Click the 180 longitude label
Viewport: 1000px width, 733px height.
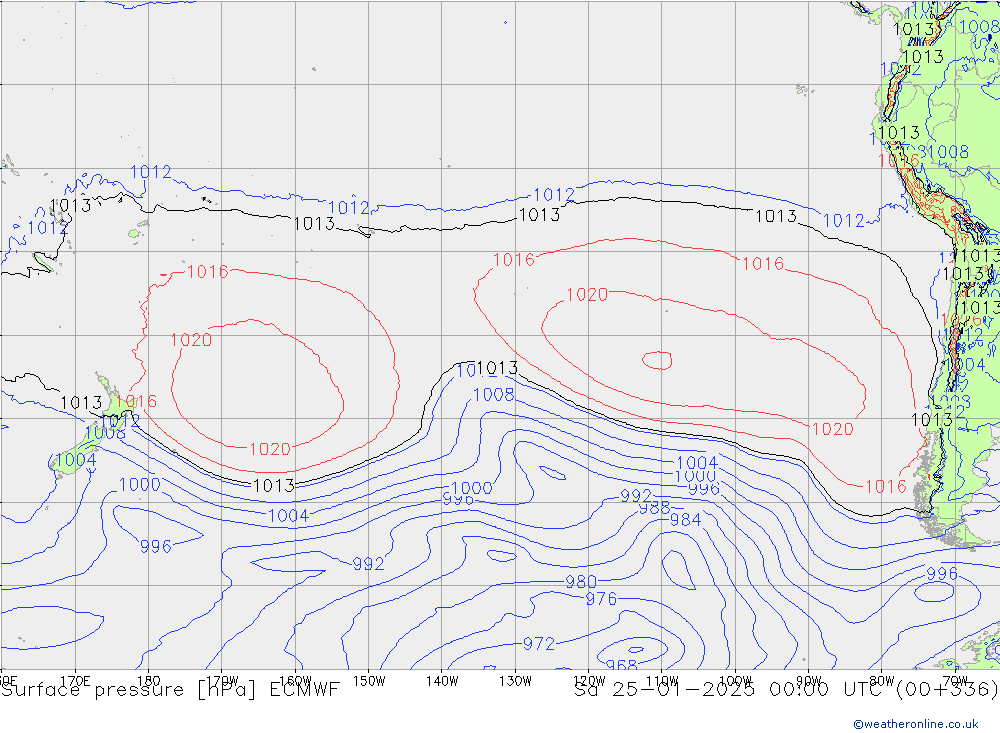[149, 680]
